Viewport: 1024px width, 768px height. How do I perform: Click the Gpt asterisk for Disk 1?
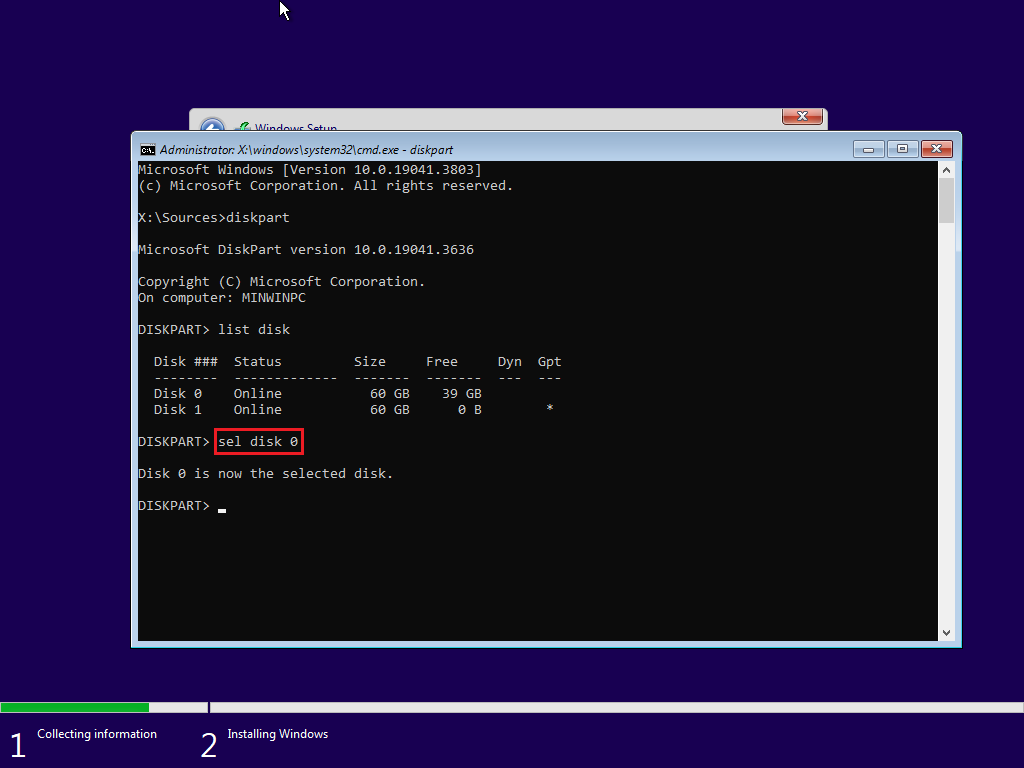click(x=550, y=408)
